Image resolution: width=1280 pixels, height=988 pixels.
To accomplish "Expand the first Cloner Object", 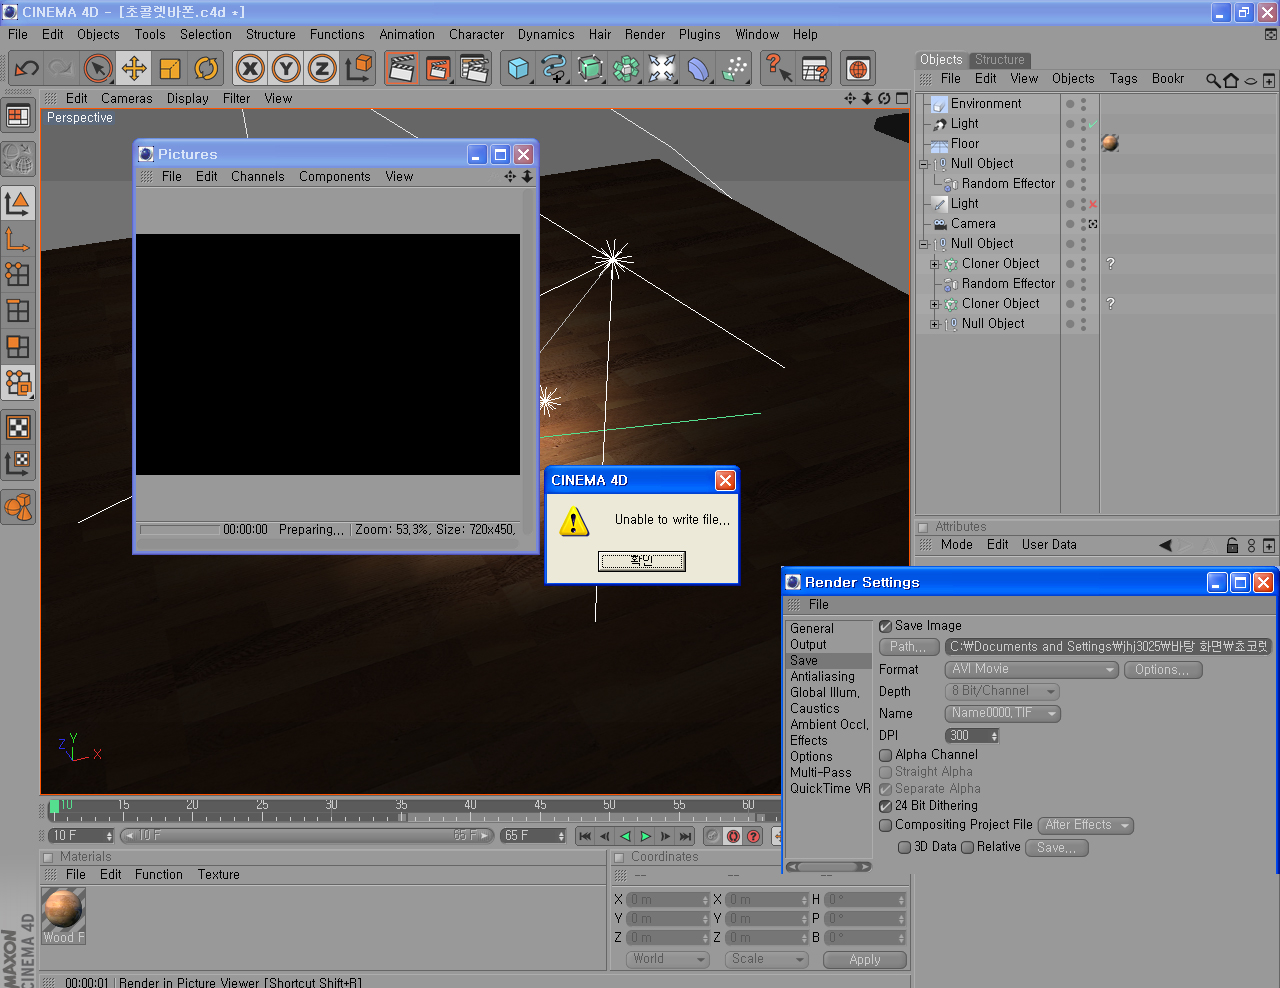I will pyautogui.click(x=935, y=264).
